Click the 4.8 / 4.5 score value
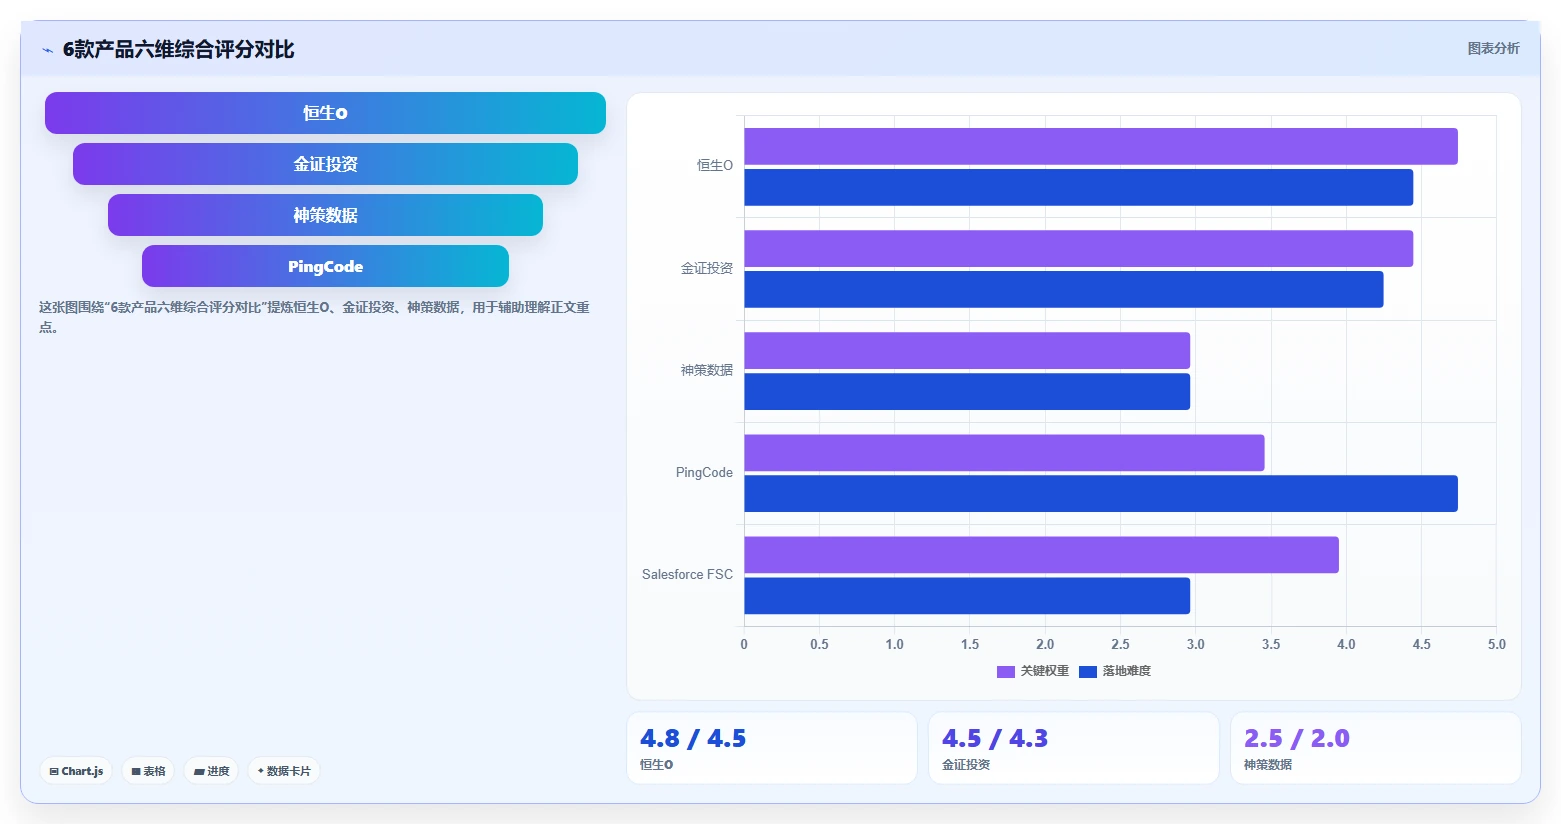Screen dimensions: 1561x824 693,738
